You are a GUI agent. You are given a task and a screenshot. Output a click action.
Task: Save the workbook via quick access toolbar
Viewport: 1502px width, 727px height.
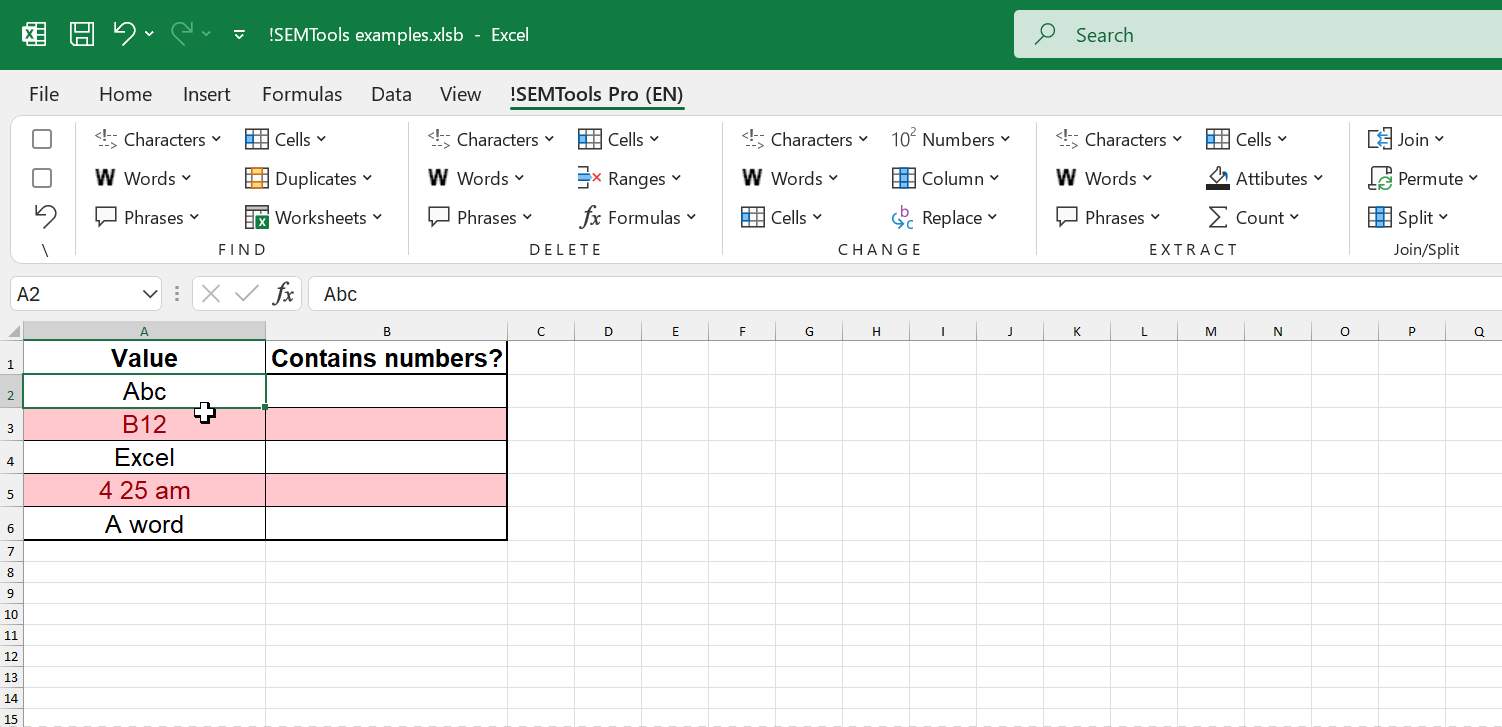(x=81, y=33)
